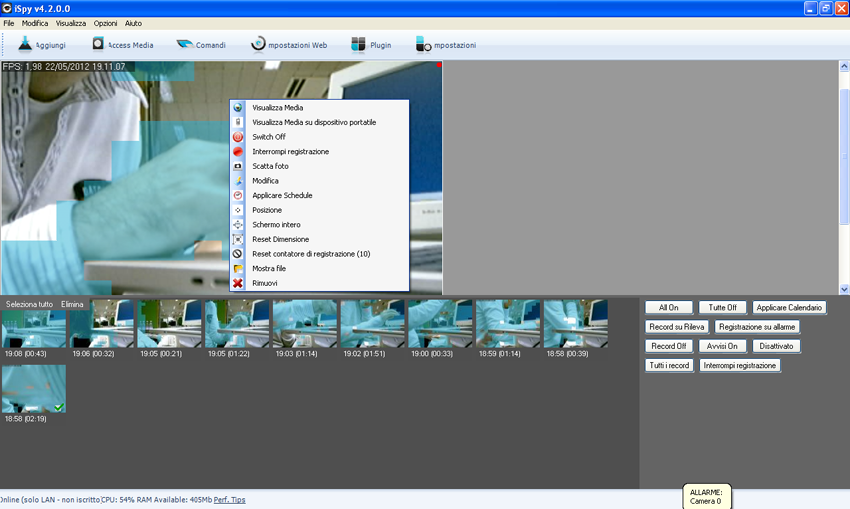Open Impostazioni Web in the toolbar
The image size is (850, 509).
coord(258,44)
